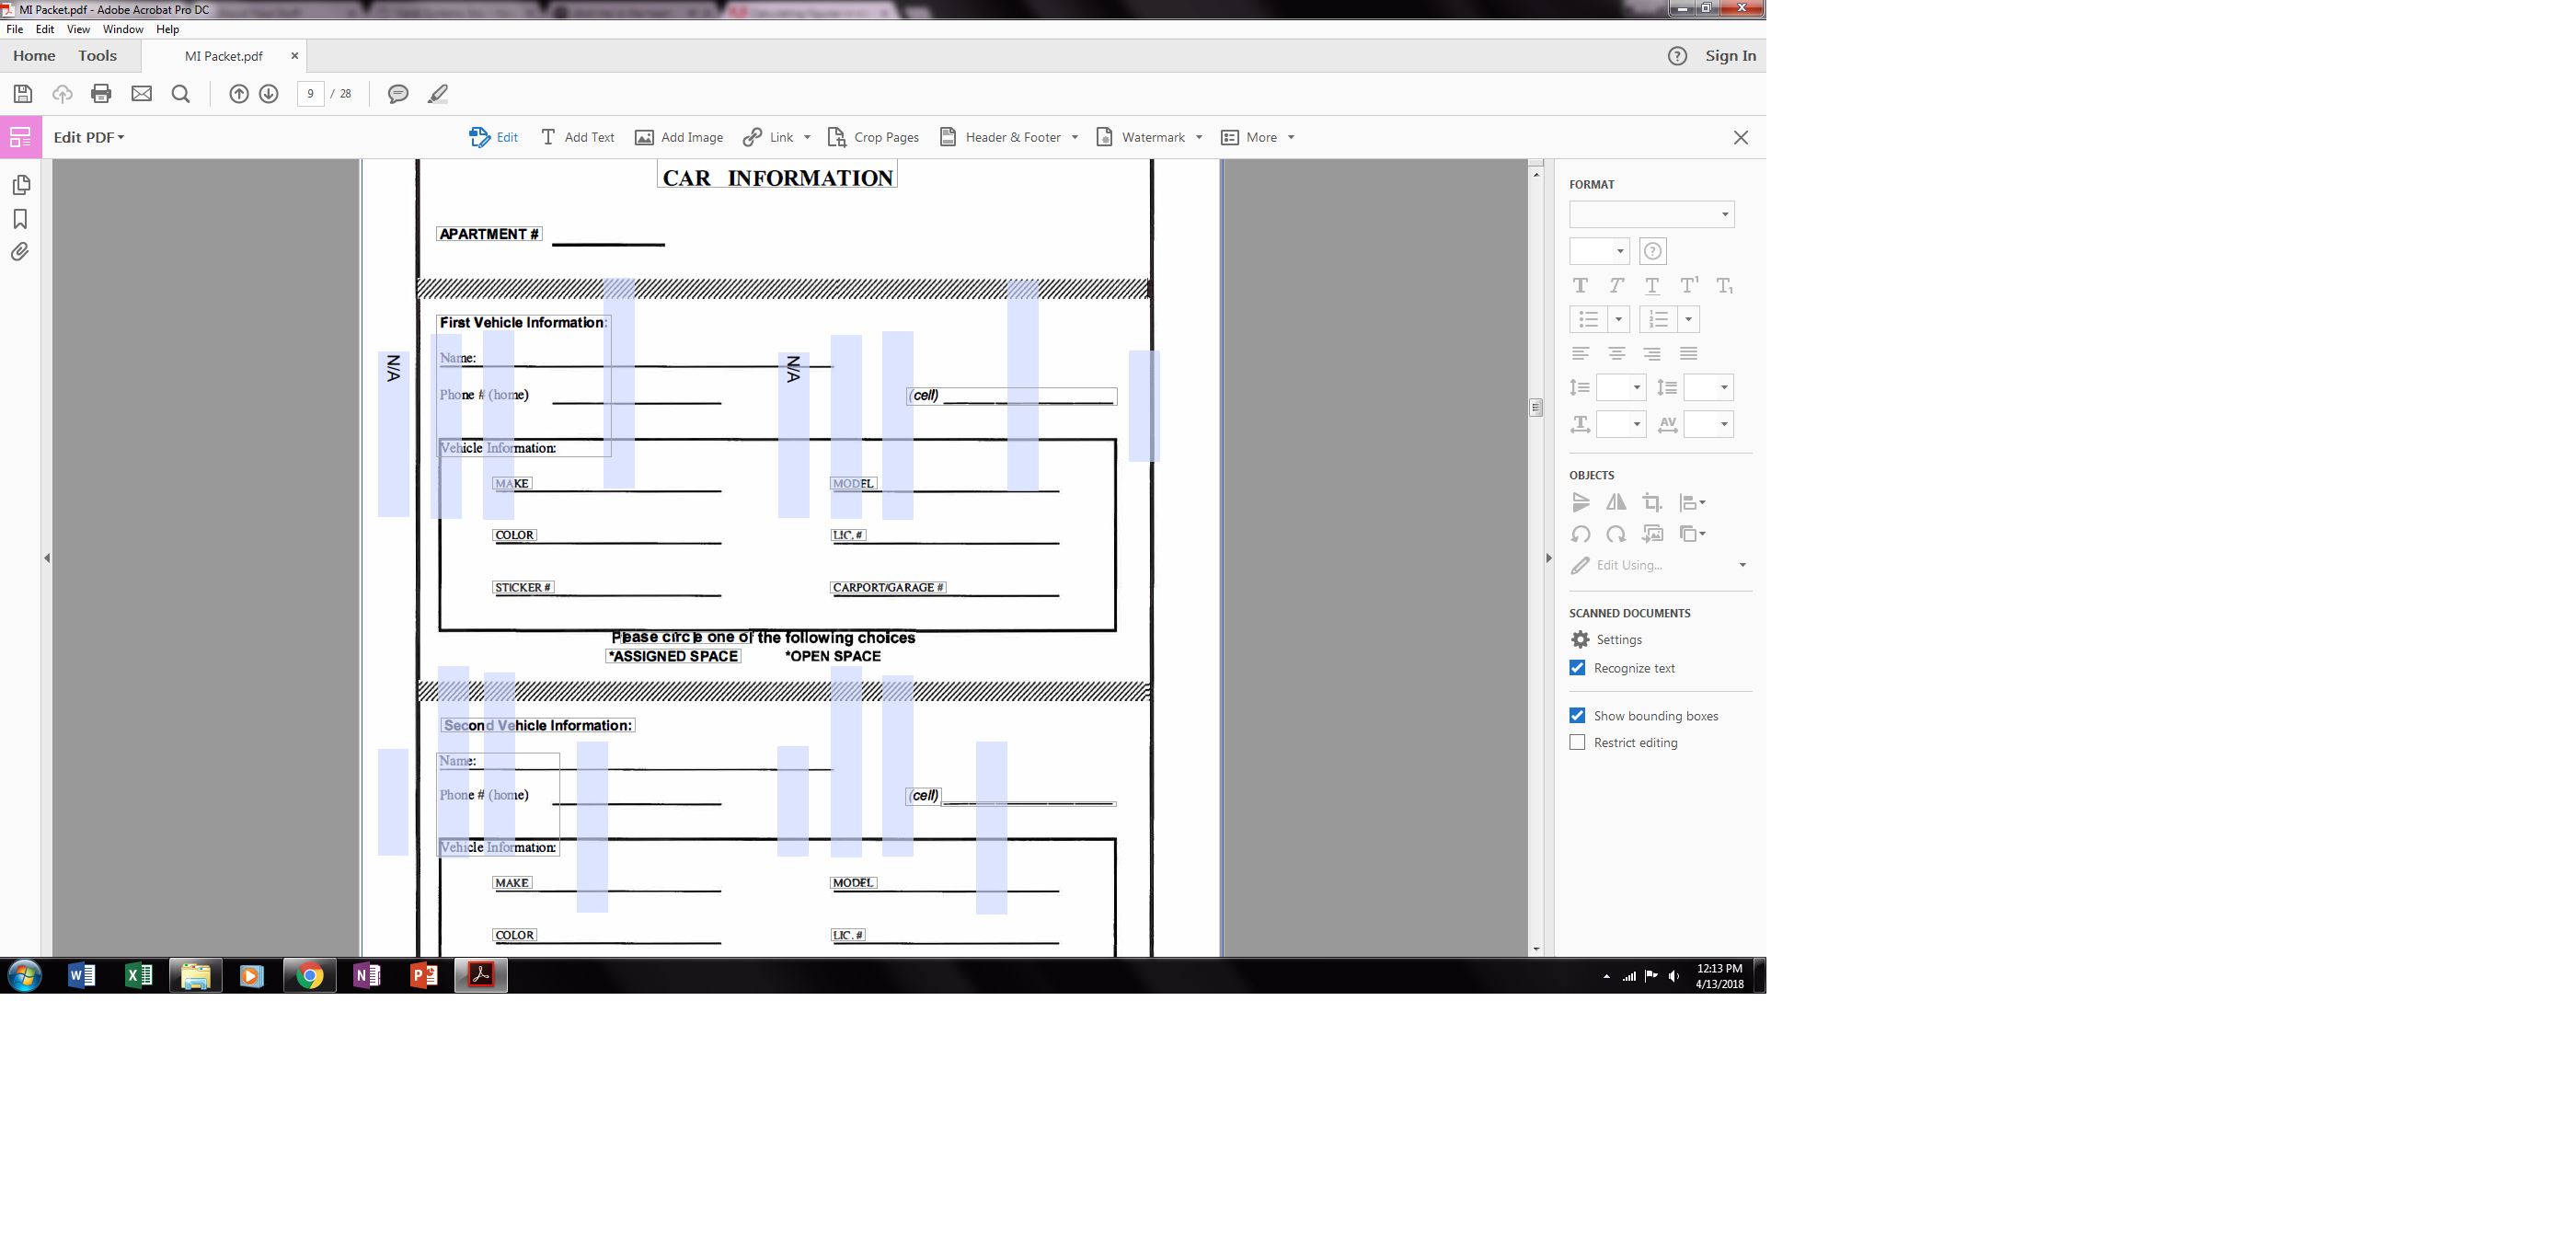Click the Sign In link

pos(1731,55)
